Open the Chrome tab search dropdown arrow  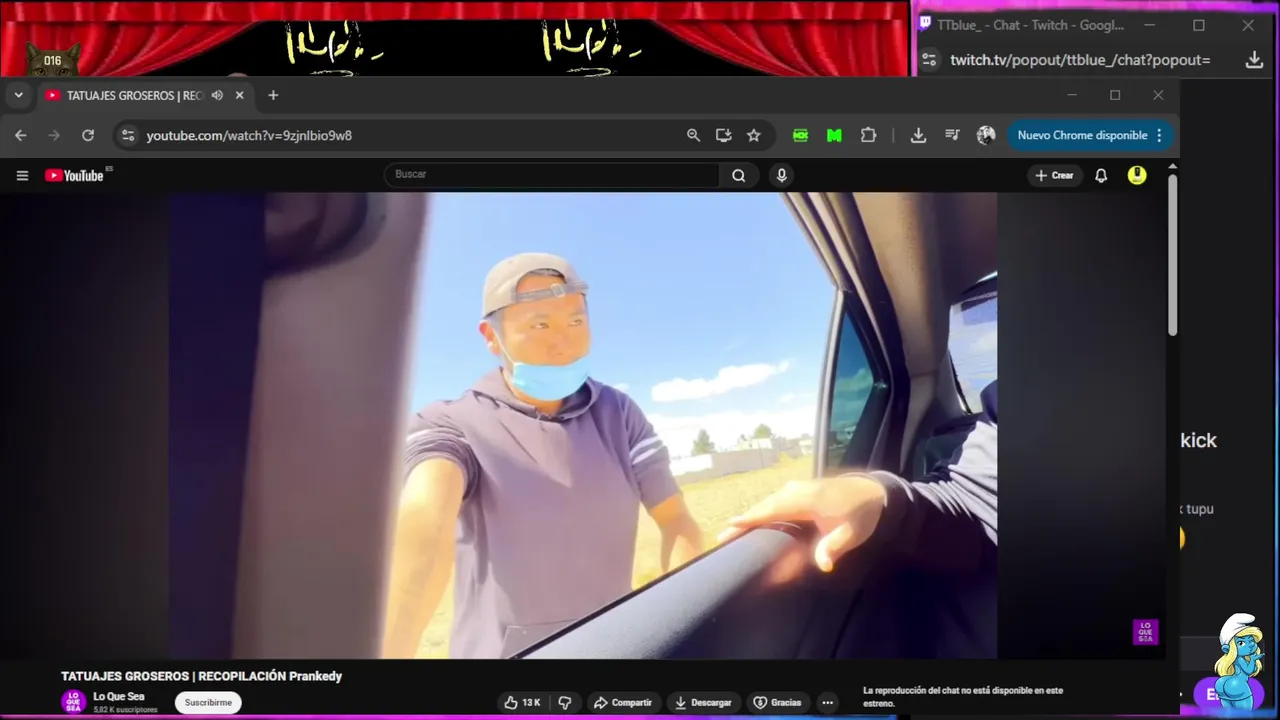click(x=18, y=95)
